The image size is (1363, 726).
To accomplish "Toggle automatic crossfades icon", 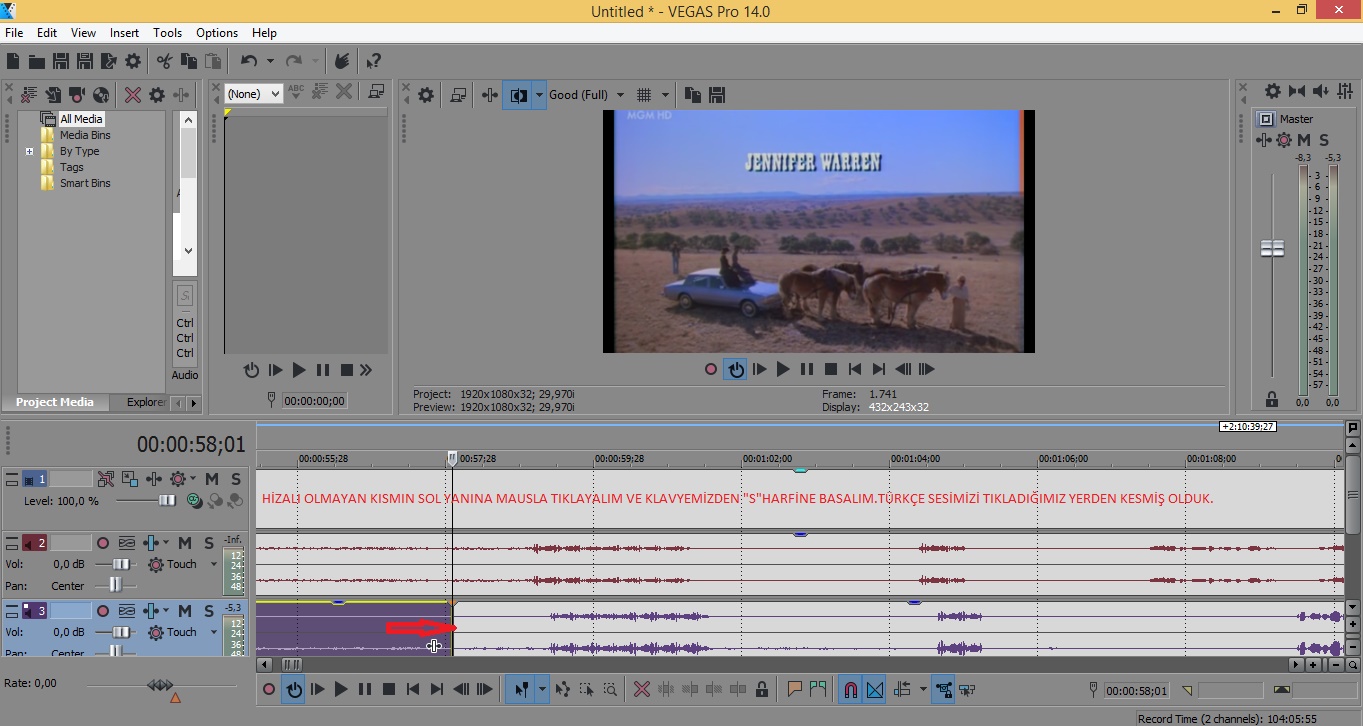I will 875,689.
